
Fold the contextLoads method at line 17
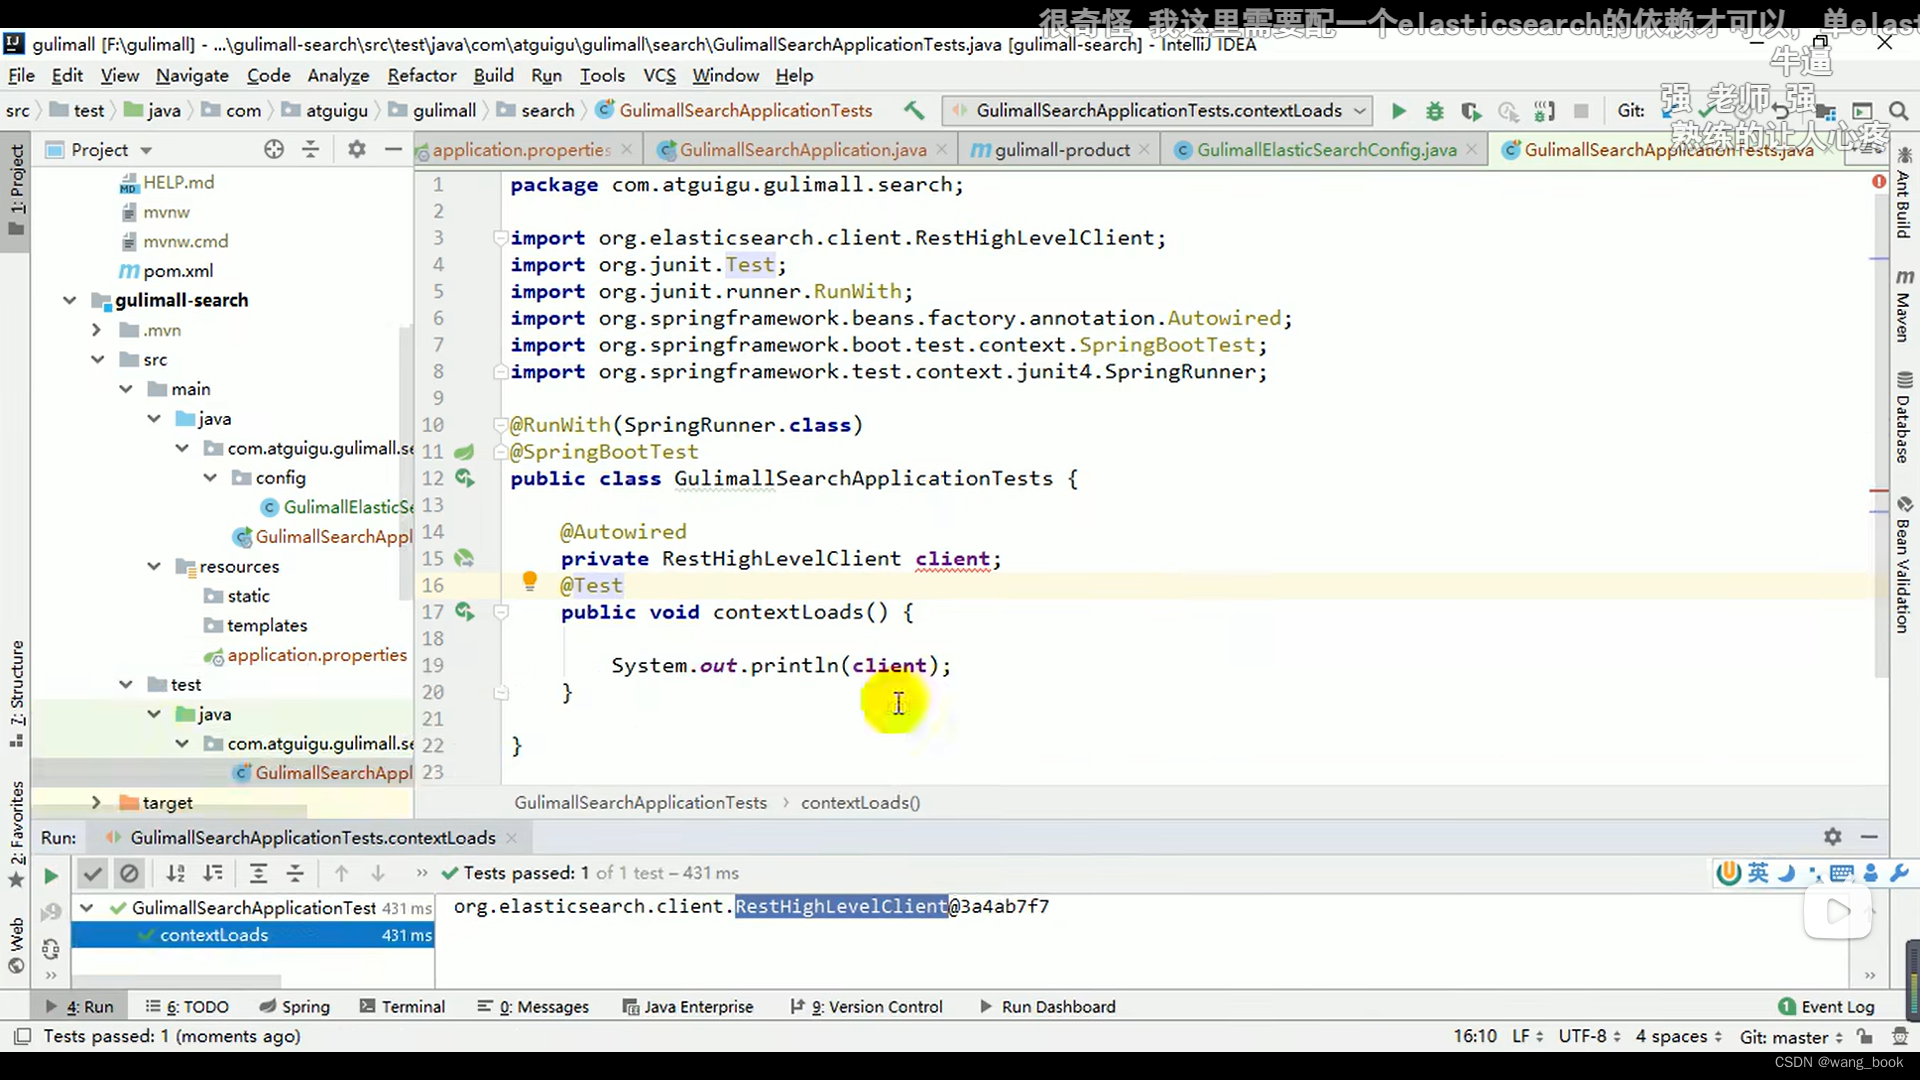coord(501,611)
